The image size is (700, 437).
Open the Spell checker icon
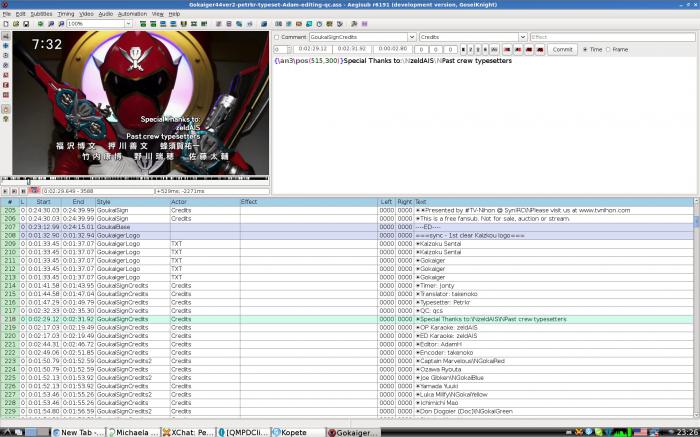[339, 23]
